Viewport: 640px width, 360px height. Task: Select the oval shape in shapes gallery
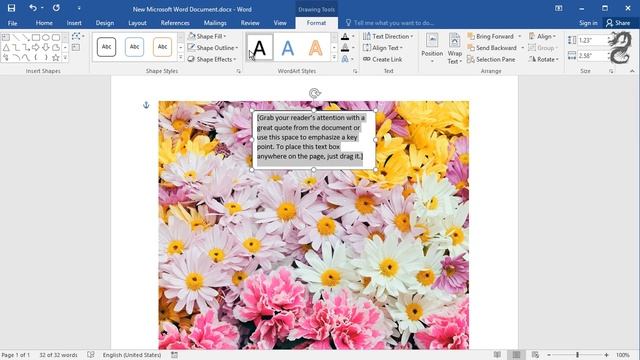point(46,38)
